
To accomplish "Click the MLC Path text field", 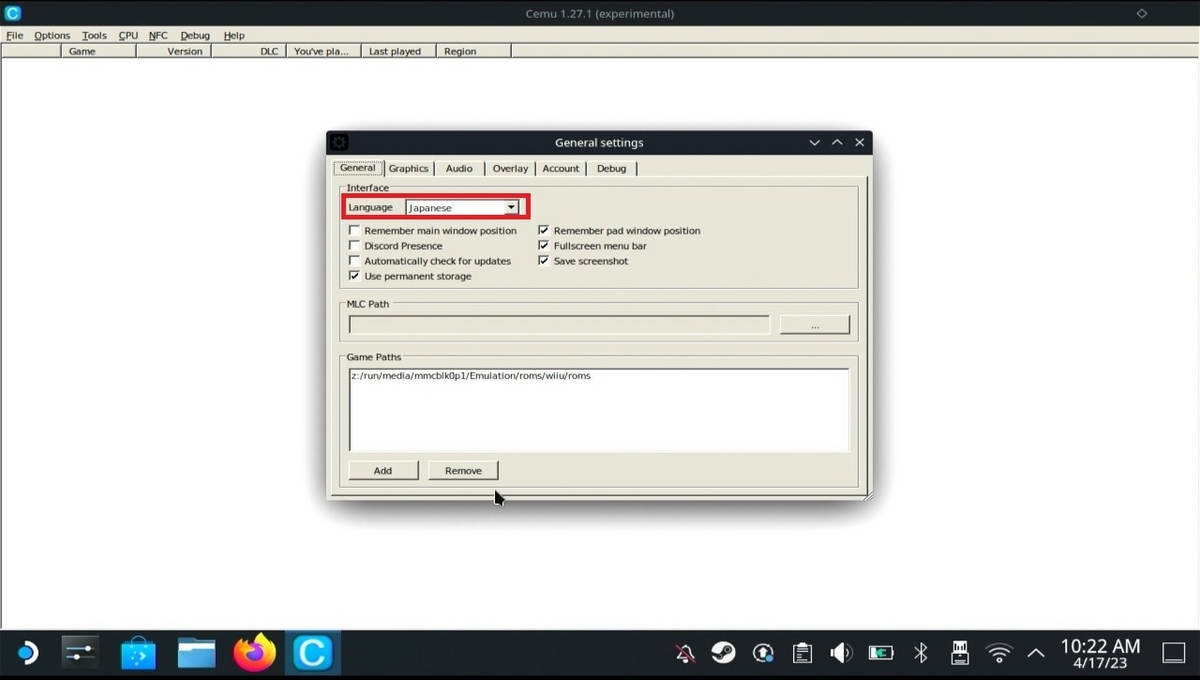I will coord(559,325).
